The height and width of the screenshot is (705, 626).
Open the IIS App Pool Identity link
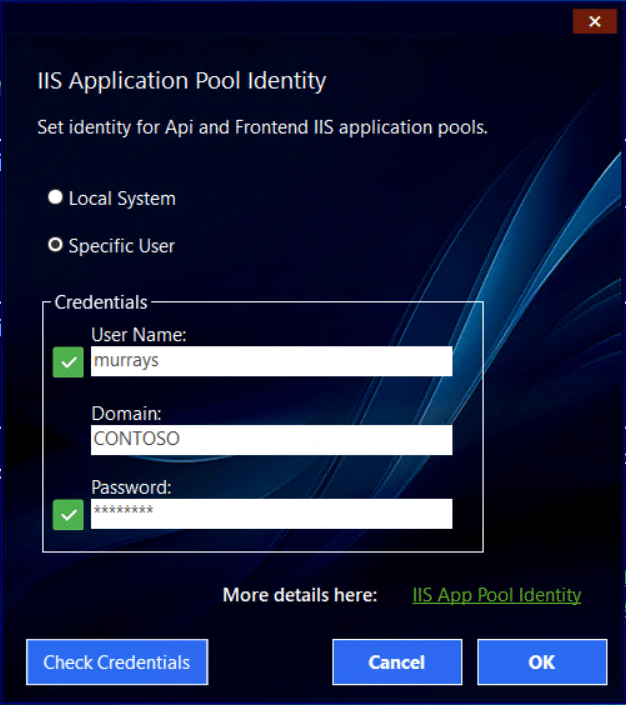point(496,595)
